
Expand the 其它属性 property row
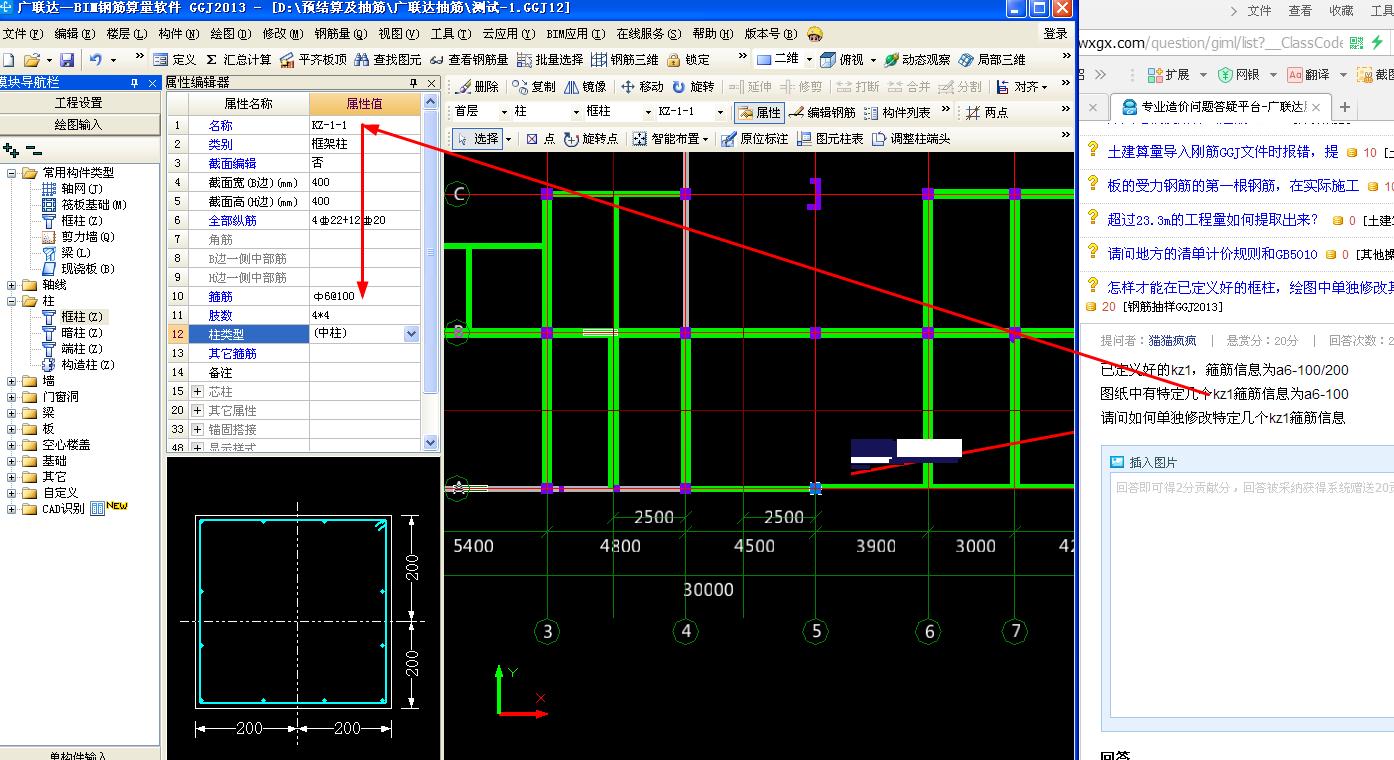tap(197, 410)
